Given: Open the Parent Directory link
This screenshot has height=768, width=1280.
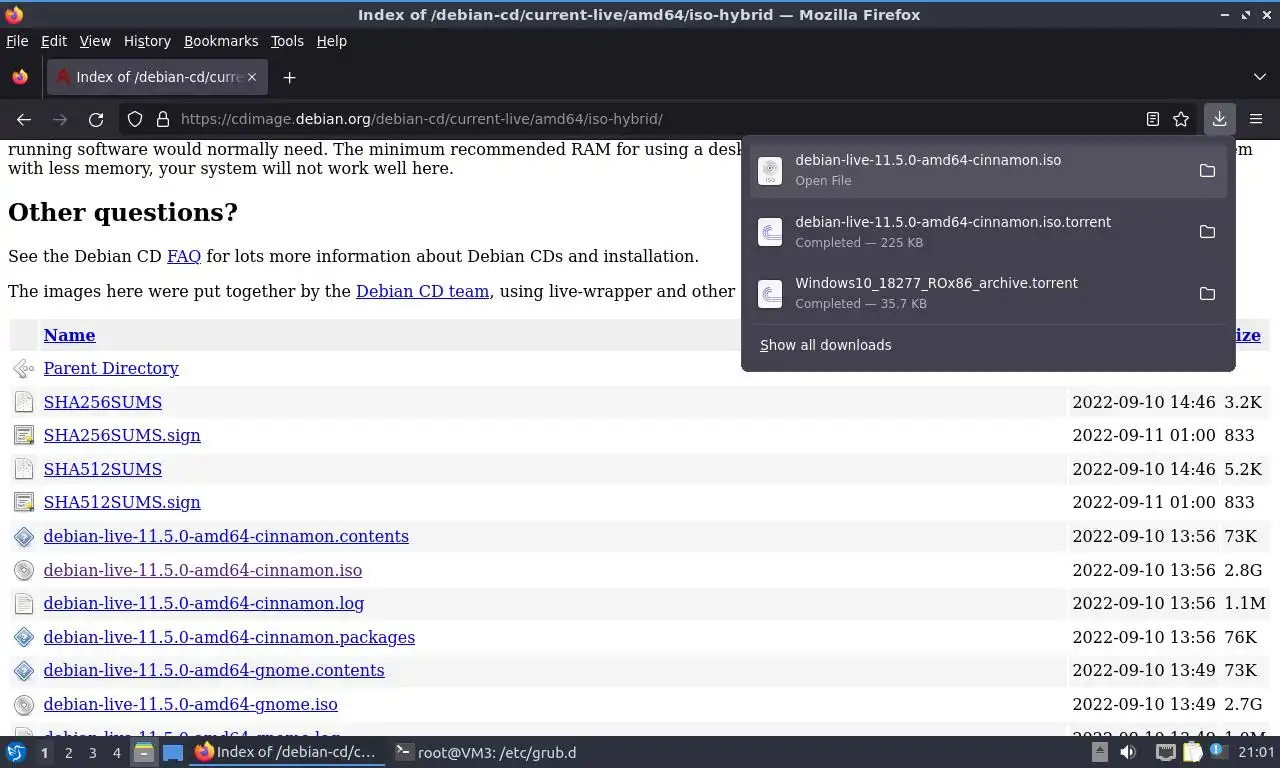Looking at the screenshot, I should [x=111, y=368].
